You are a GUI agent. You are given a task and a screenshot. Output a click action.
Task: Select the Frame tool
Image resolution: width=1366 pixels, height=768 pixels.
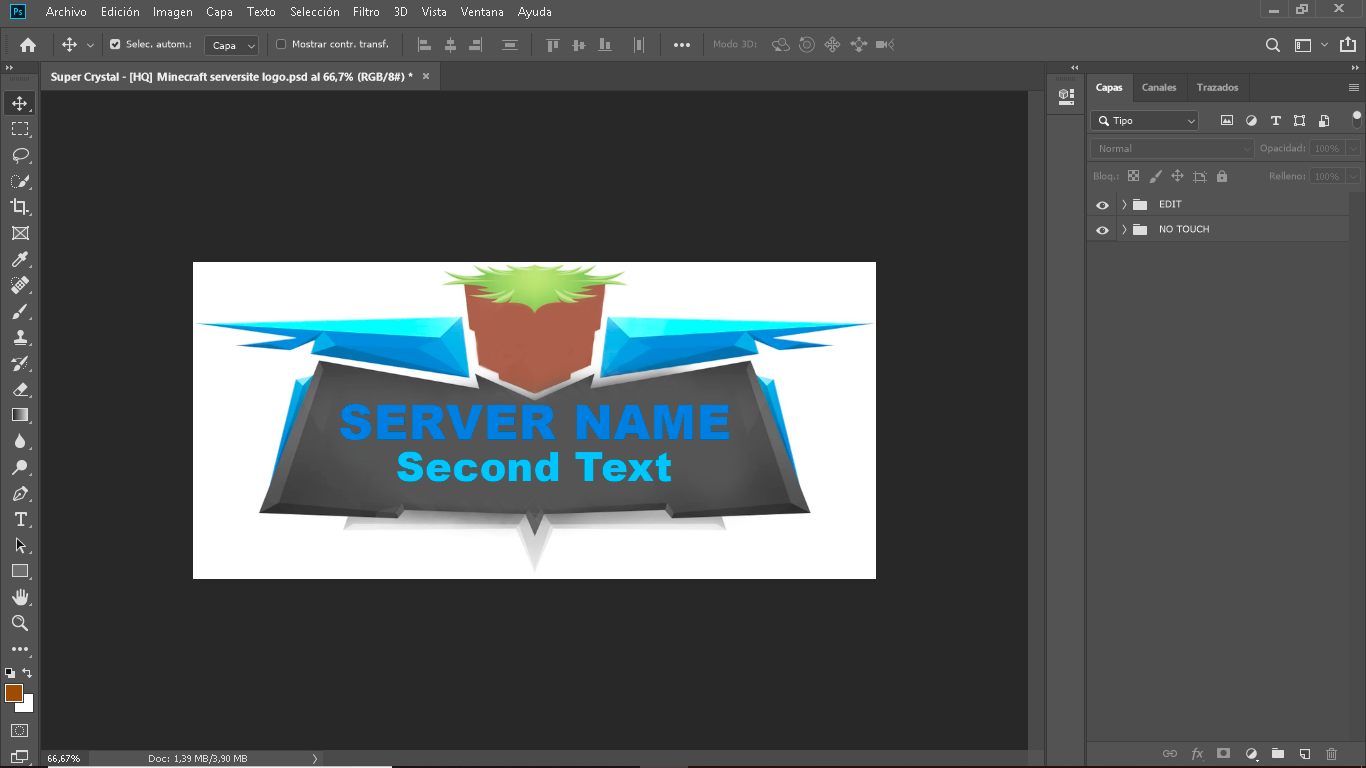20,233
